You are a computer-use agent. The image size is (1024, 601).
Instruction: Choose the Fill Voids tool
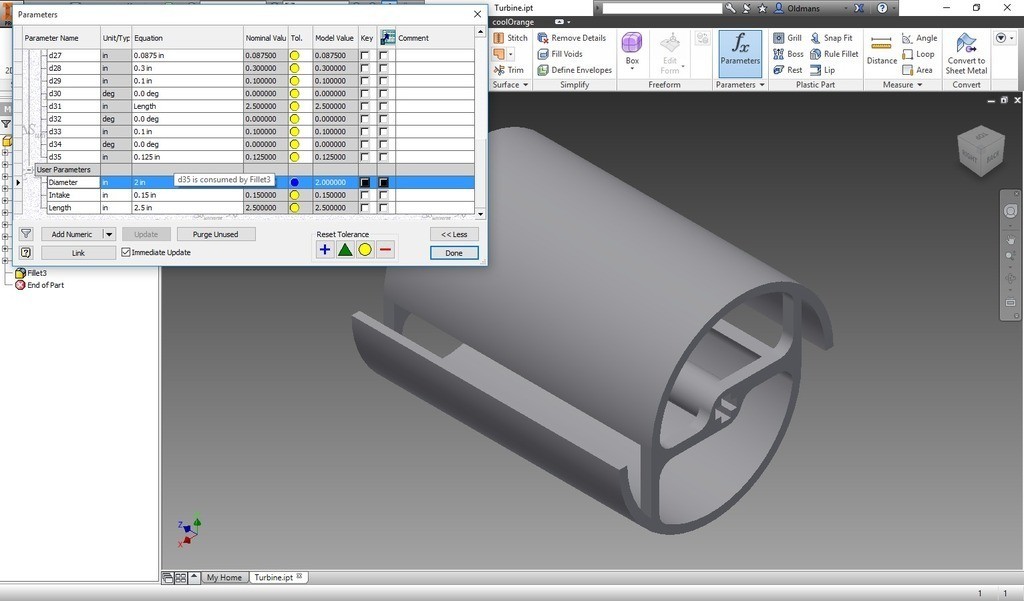[x=560, y=54]
